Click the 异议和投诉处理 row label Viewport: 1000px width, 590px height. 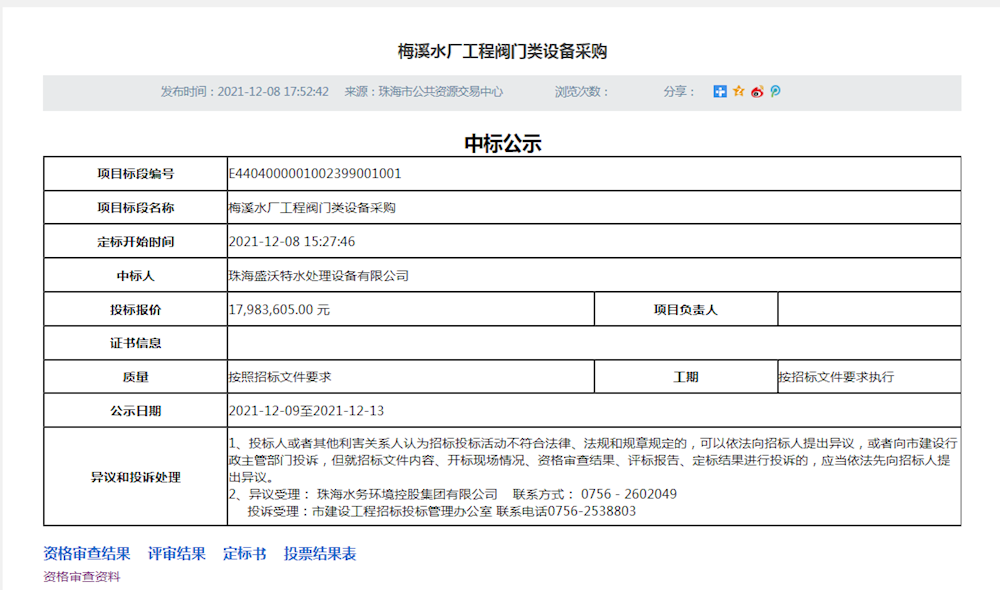135,478
